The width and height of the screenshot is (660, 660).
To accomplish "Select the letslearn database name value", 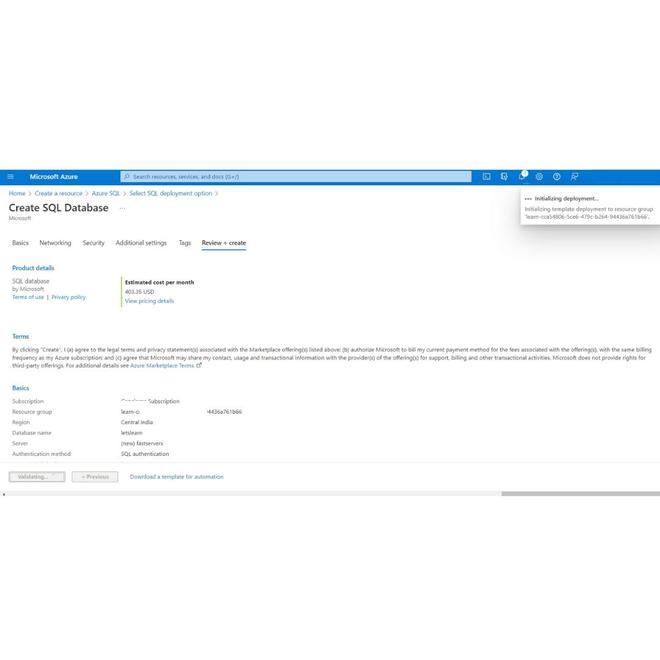I will [131, 433].
